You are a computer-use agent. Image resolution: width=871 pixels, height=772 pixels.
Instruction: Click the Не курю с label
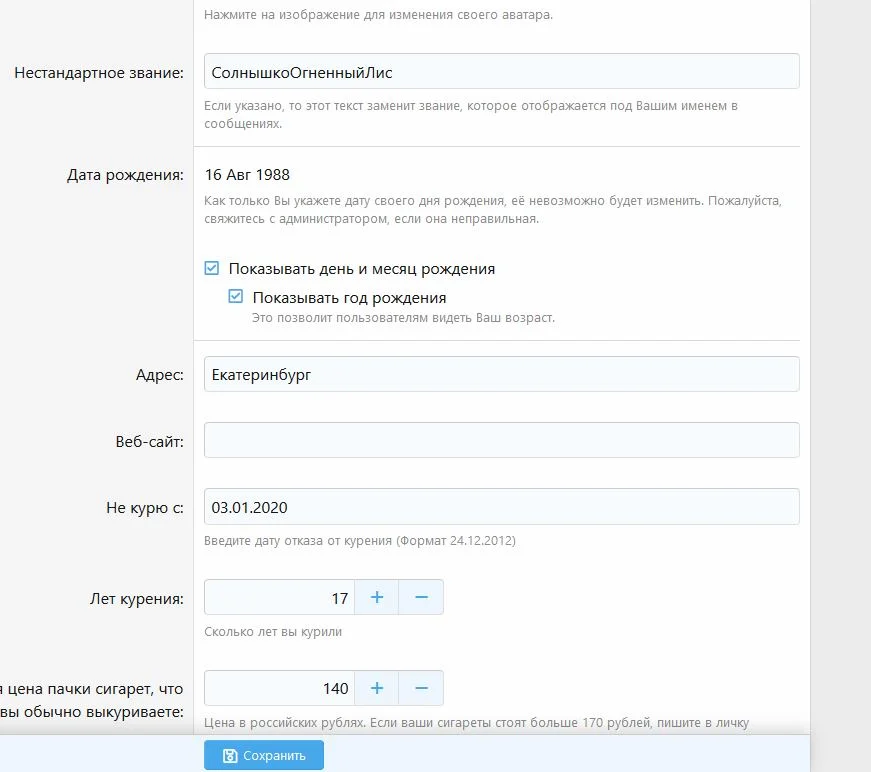tap(145, 508)
